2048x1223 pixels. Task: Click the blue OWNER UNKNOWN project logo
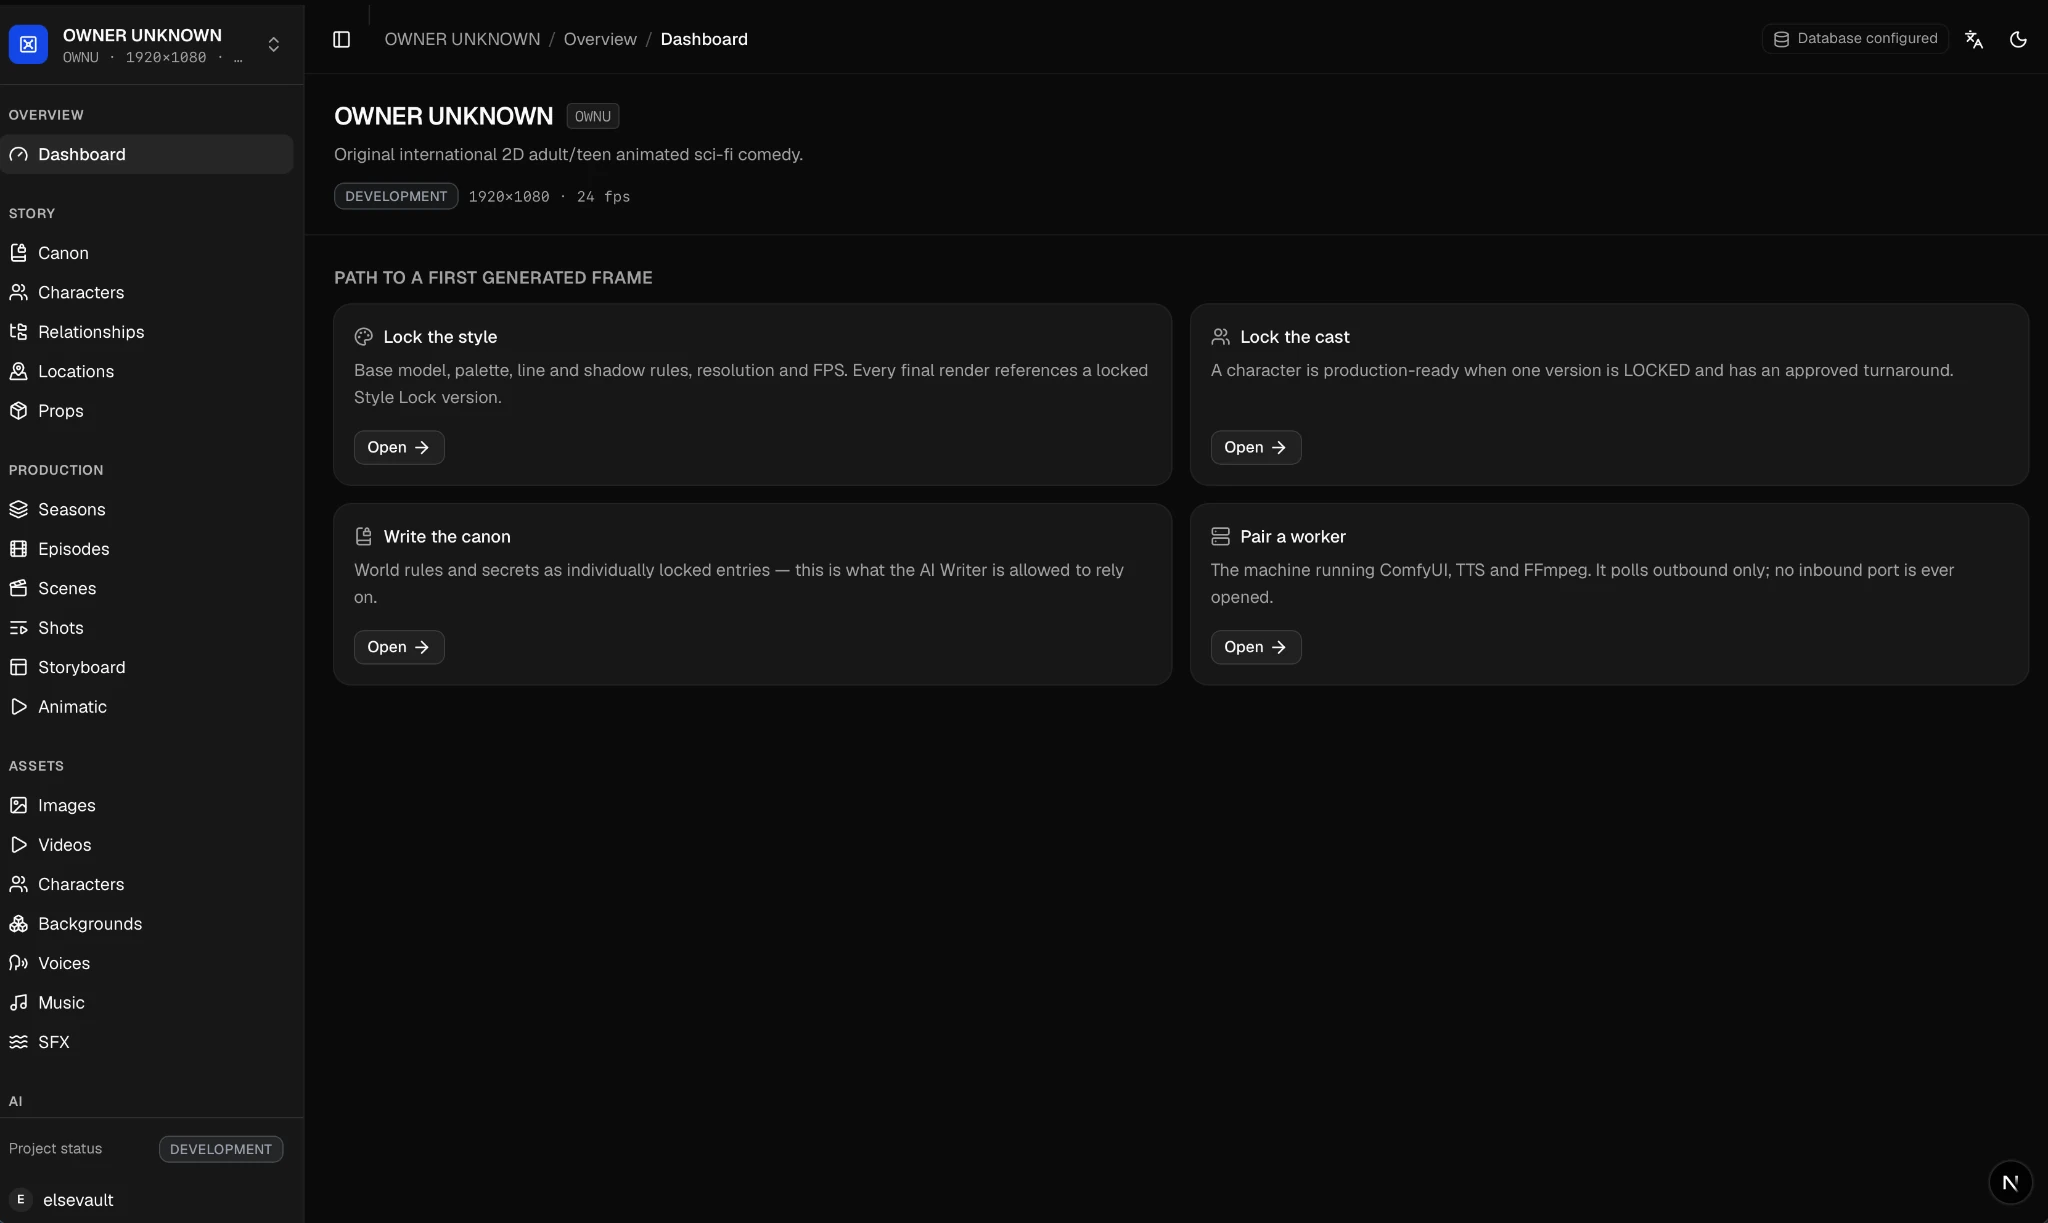pyautogui.click(x=28, y=44)
